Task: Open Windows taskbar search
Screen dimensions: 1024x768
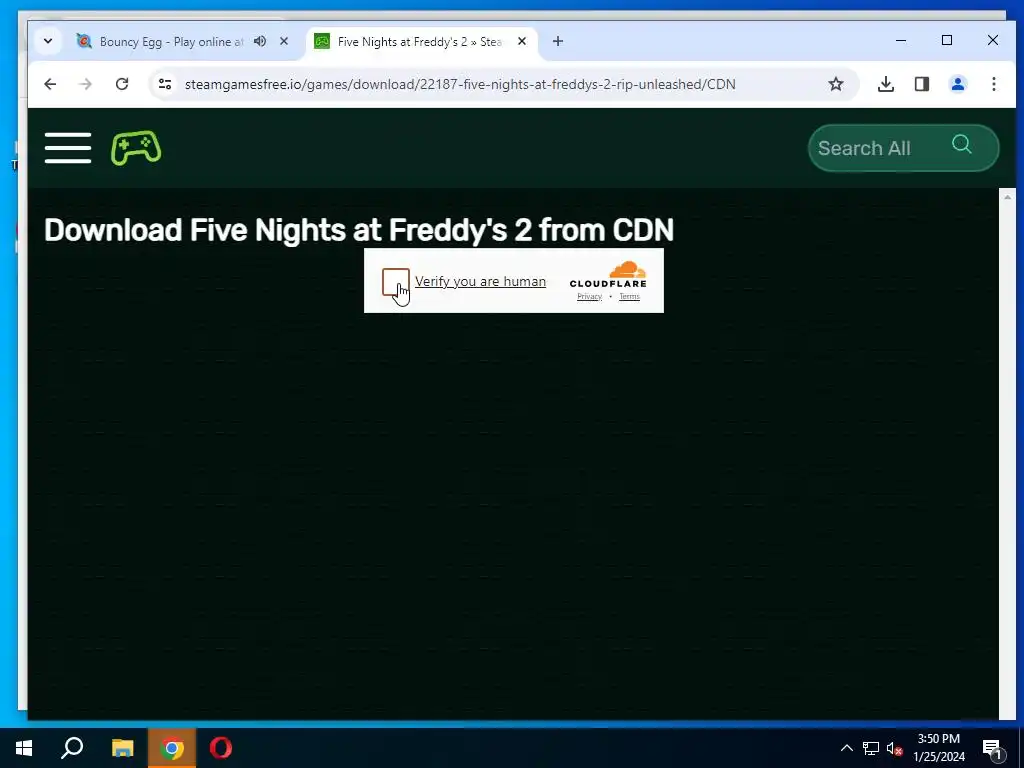Action: (72, 748)
